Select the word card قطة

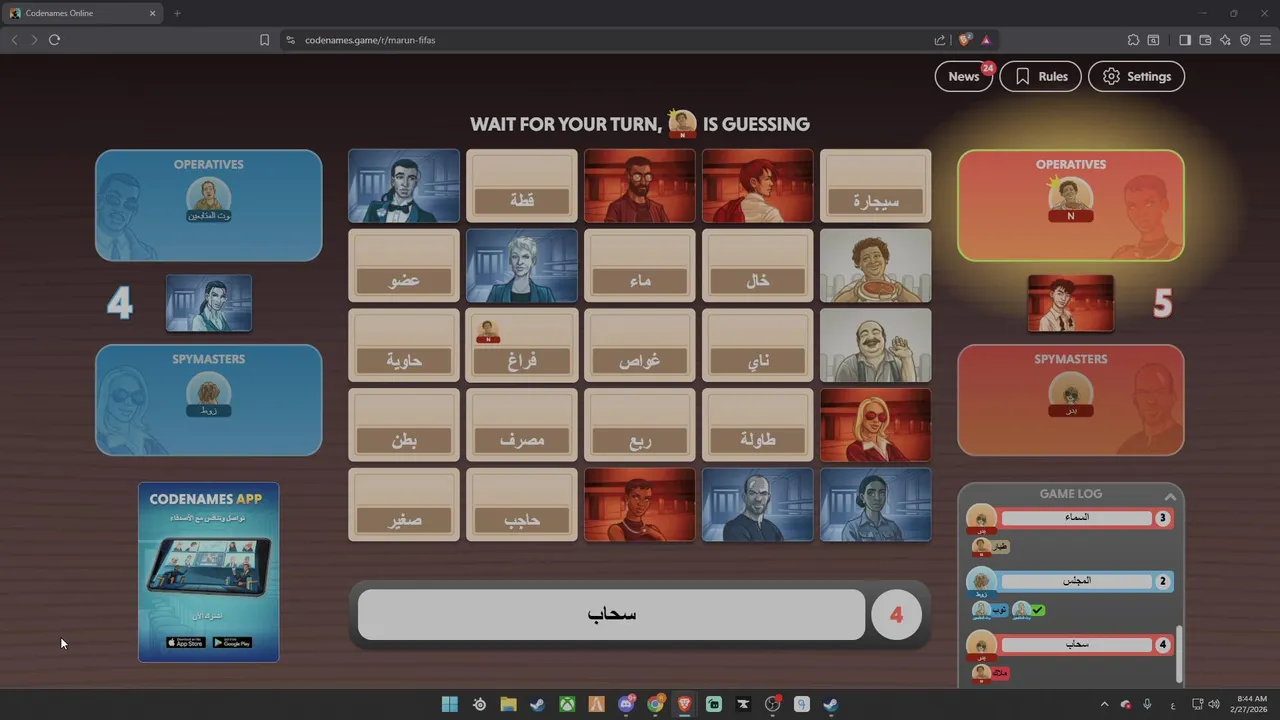522,186
